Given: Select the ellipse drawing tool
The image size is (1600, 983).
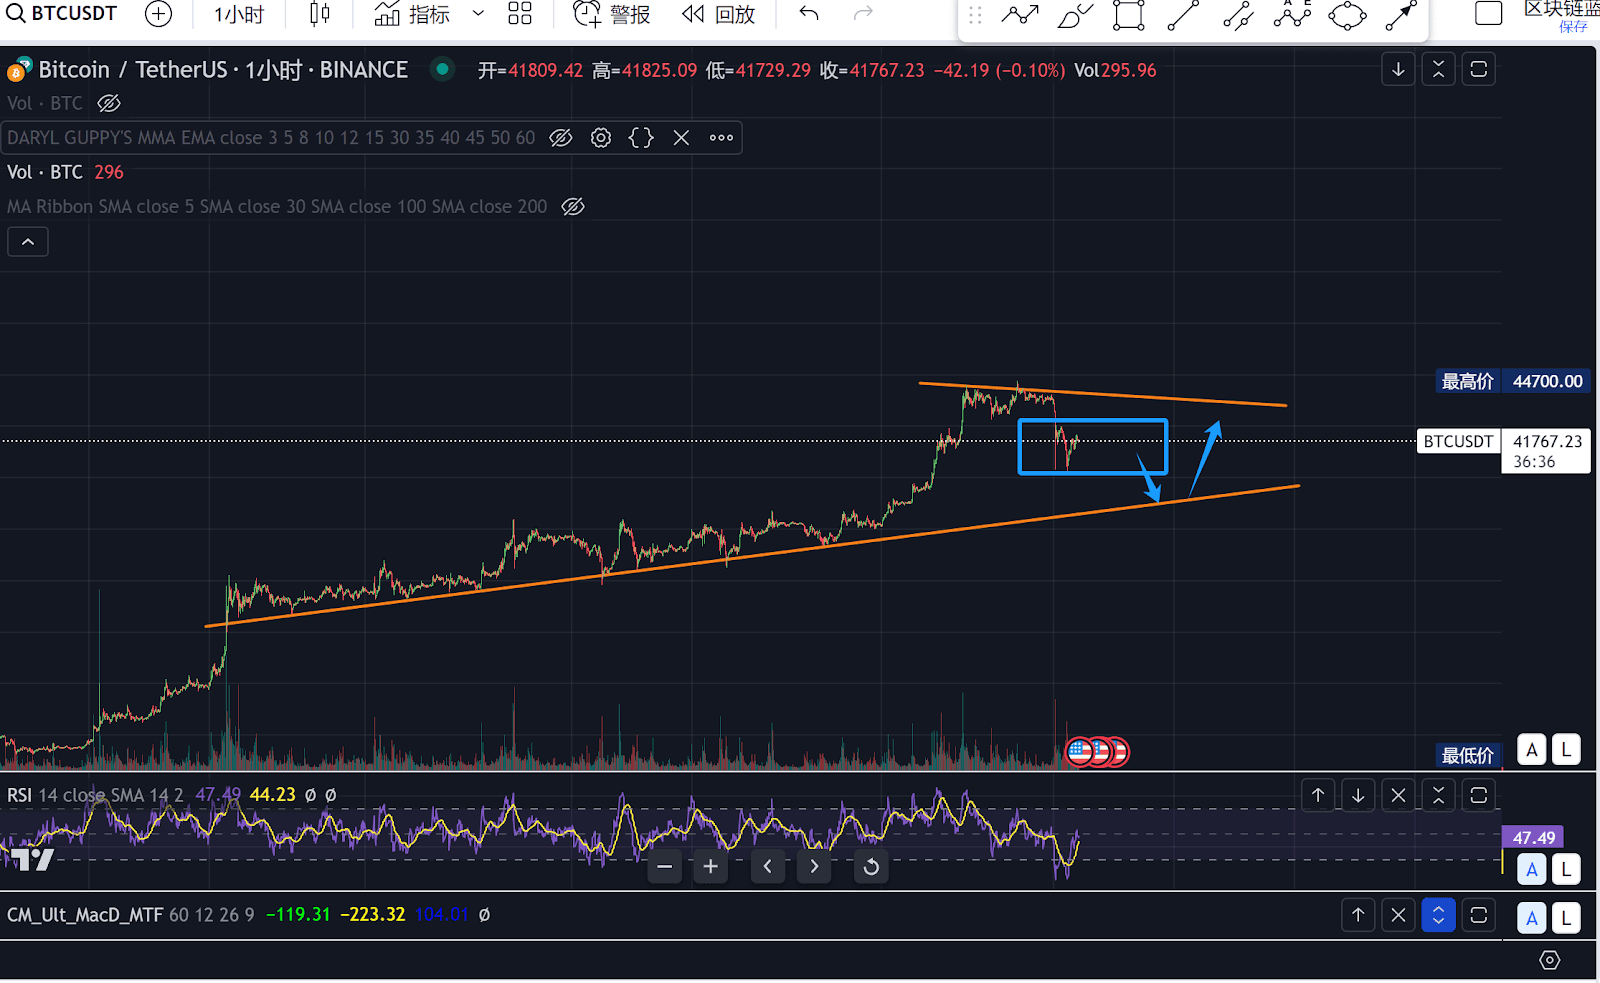Looking at the screenshot, I should (x=1347, y=15).
